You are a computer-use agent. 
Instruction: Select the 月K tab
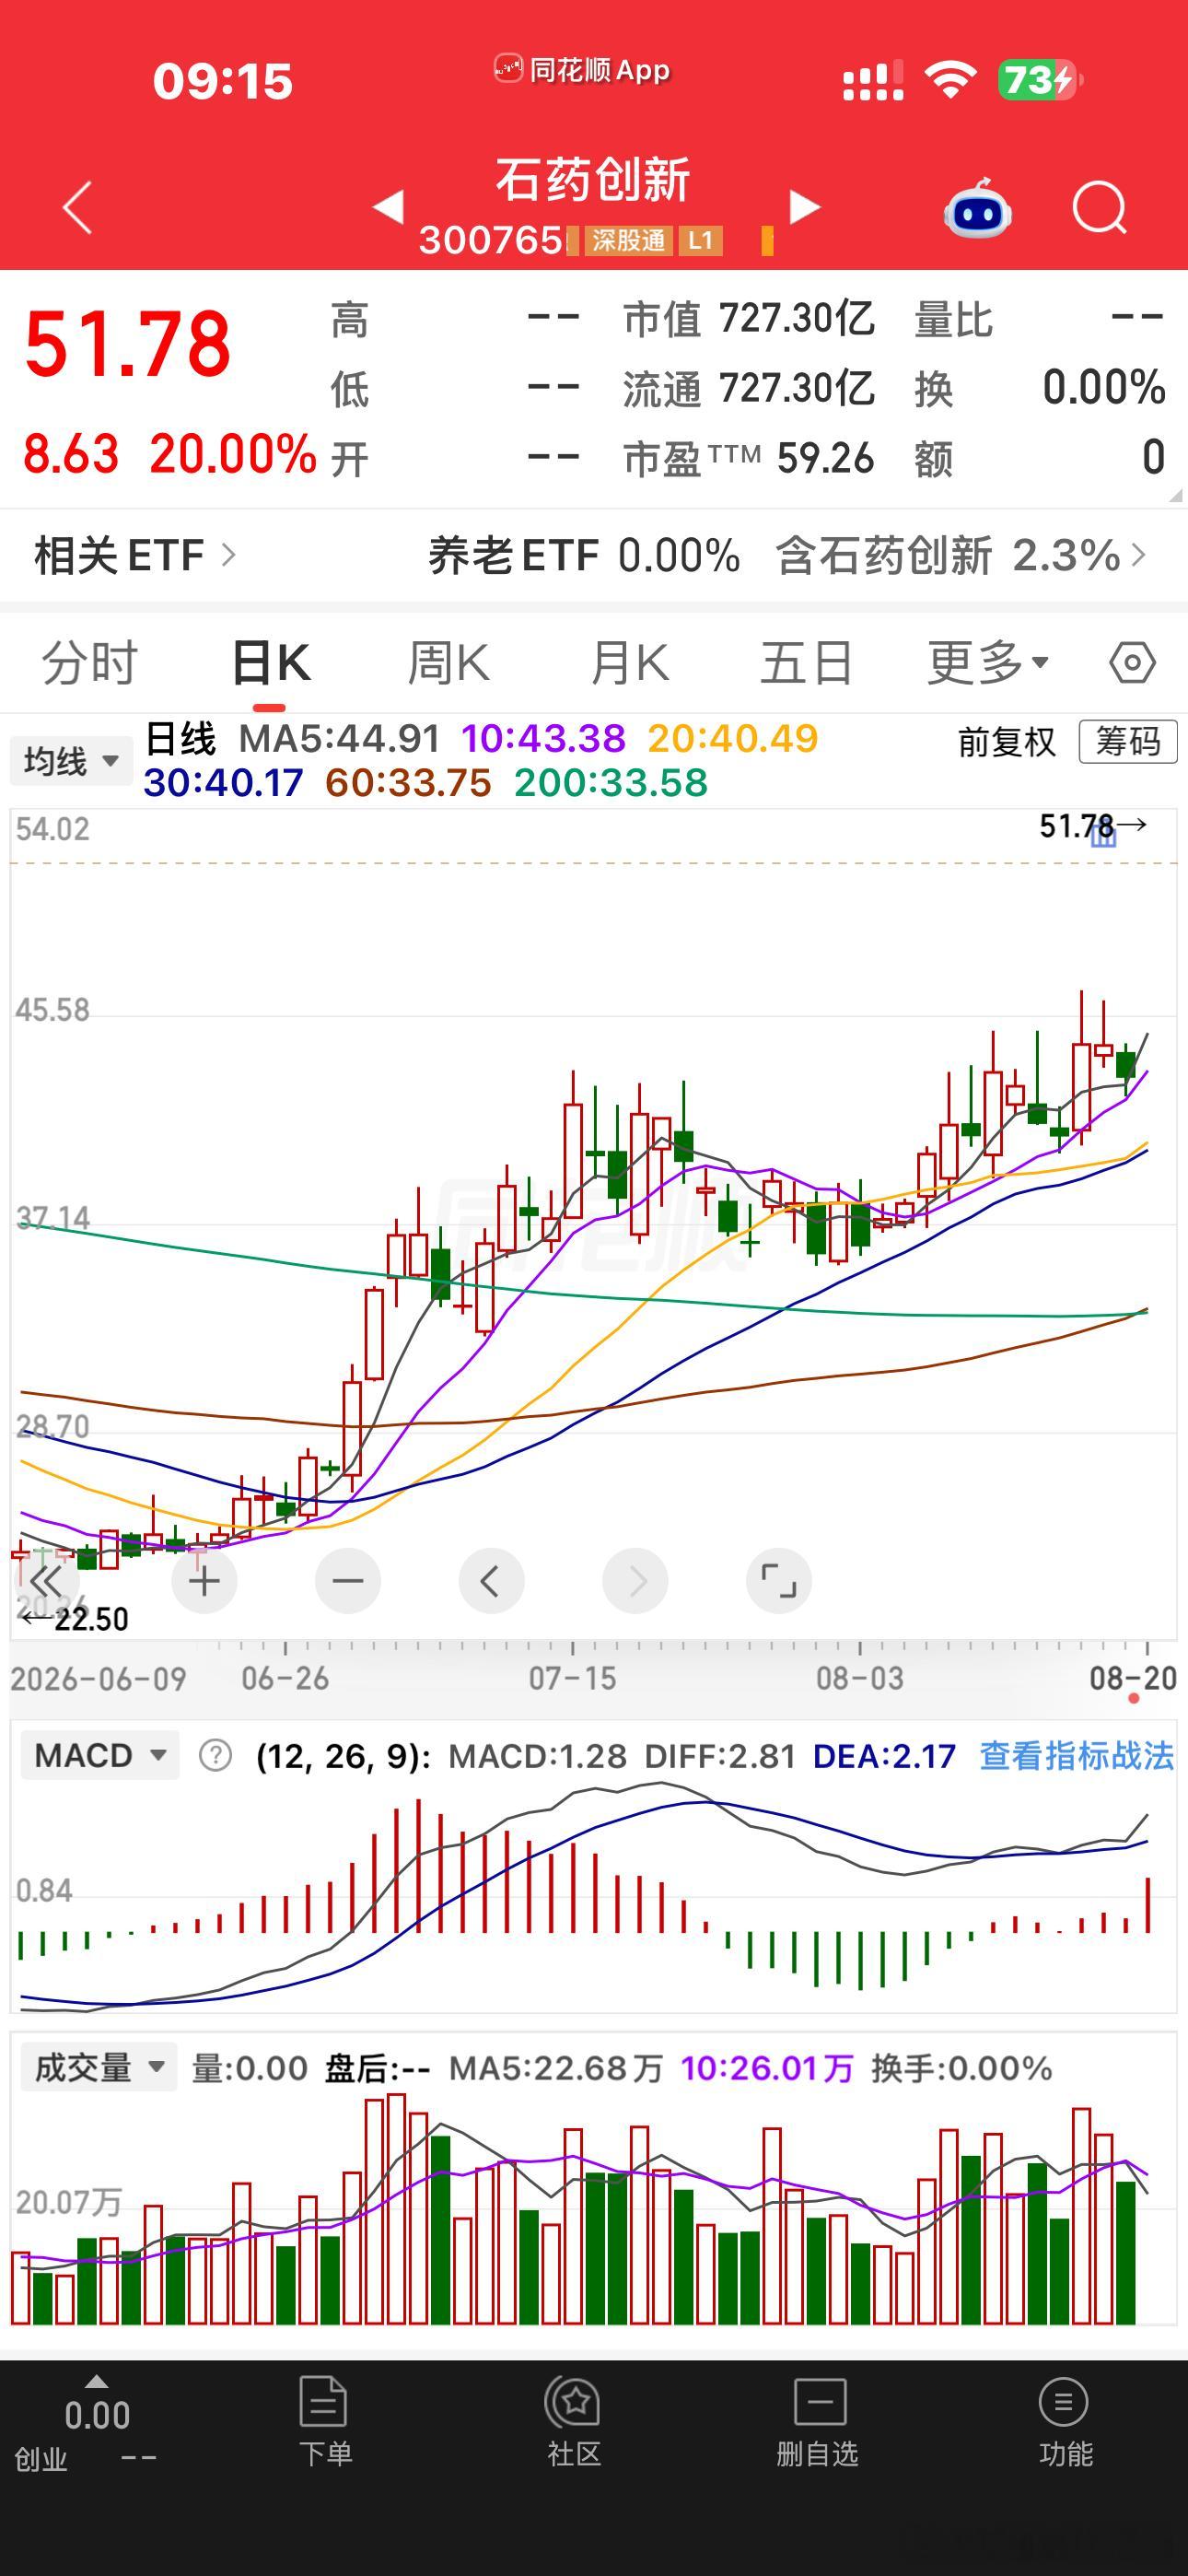pyautogui.click(x=629, y=663)
